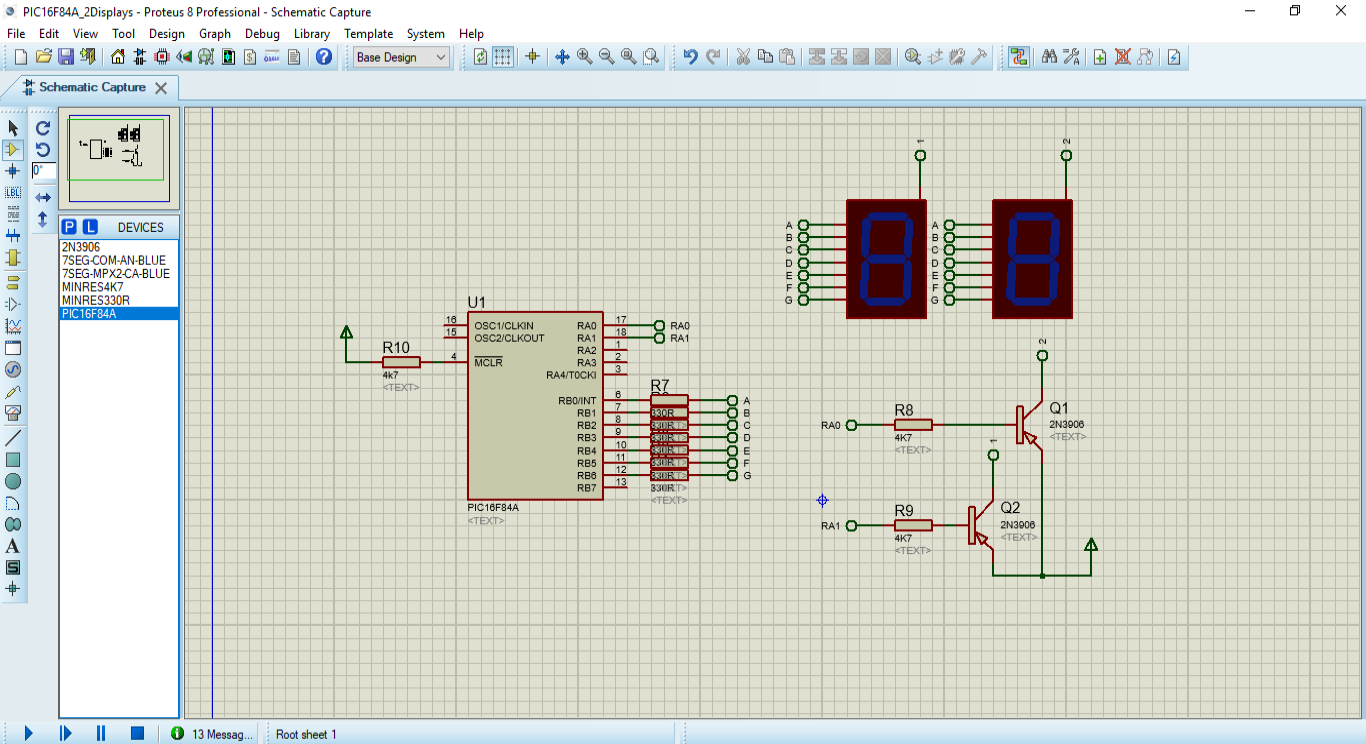Click the L library manager button
Image resolution: width=1366 pixels, height=744 pixels.
coord(90,227)
